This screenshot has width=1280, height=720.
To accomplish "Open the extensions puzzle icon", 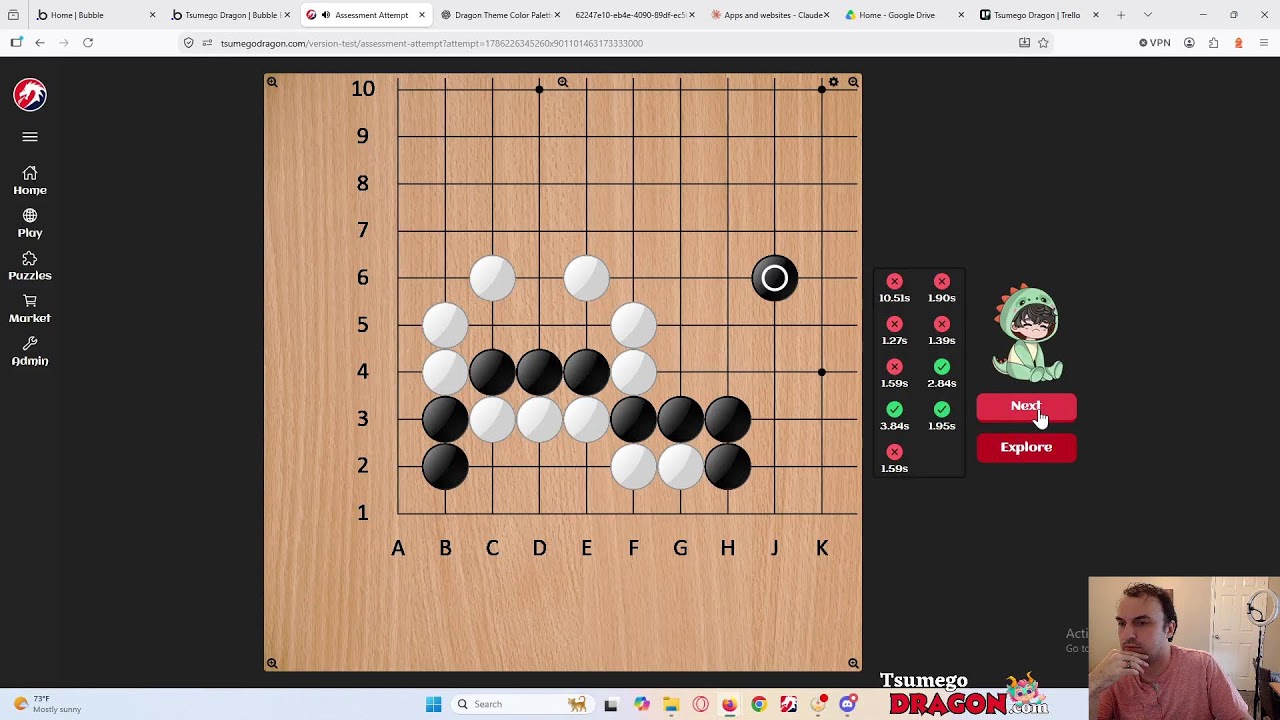I will point(1213,43).
